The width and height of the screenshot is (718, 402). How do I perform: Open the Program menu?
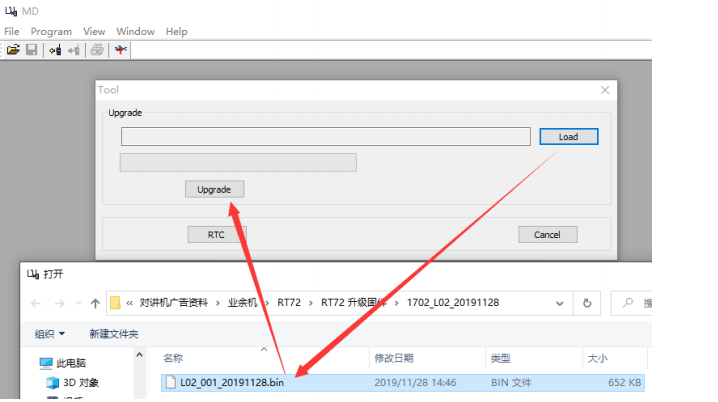(51, 31)
